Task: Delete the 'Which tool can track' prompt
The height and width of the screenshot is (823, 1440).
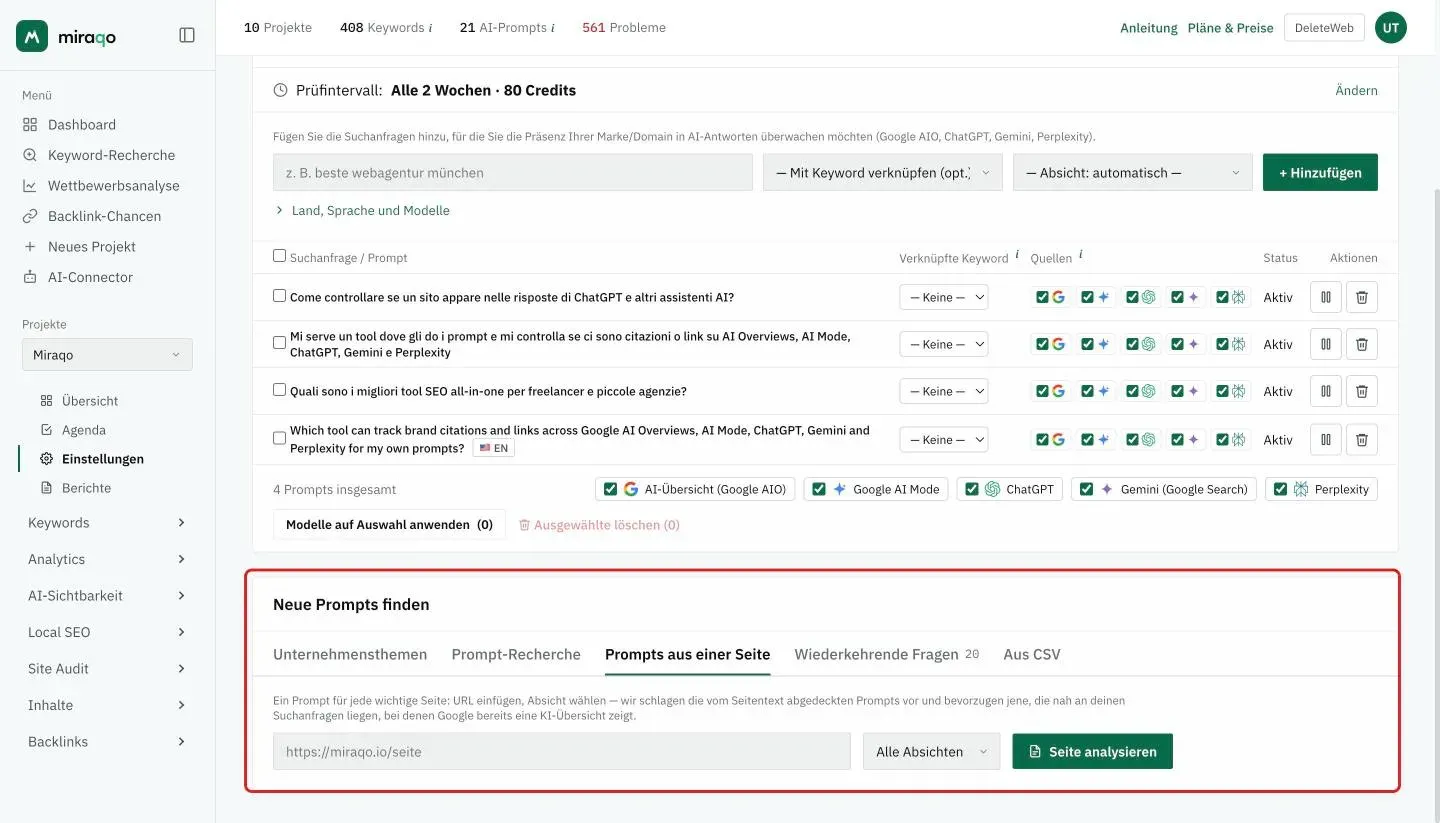Action: (1361, 439)
